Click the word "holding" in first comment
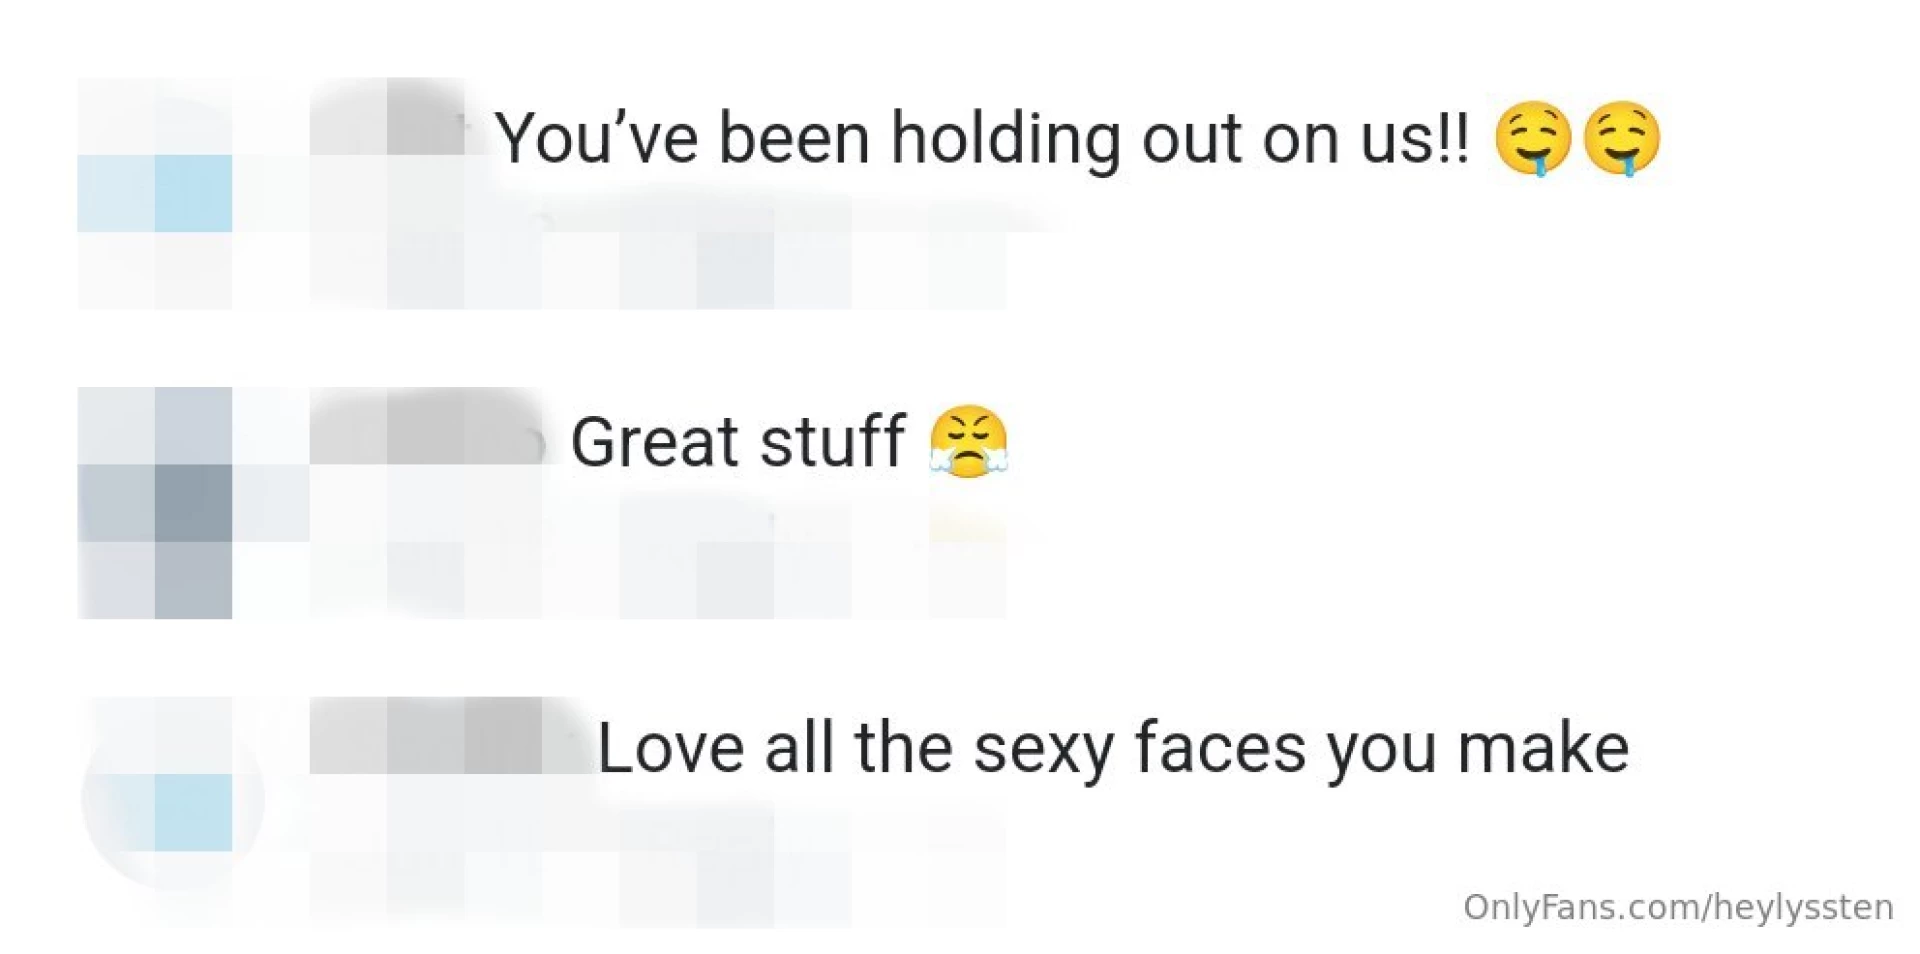The image size is (1920, 954). click(x=1005, y=138)
